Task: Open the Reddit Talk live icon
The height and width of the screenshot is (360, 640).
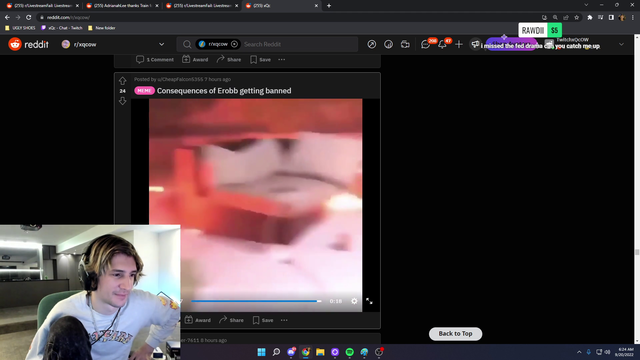Action: 405,44
